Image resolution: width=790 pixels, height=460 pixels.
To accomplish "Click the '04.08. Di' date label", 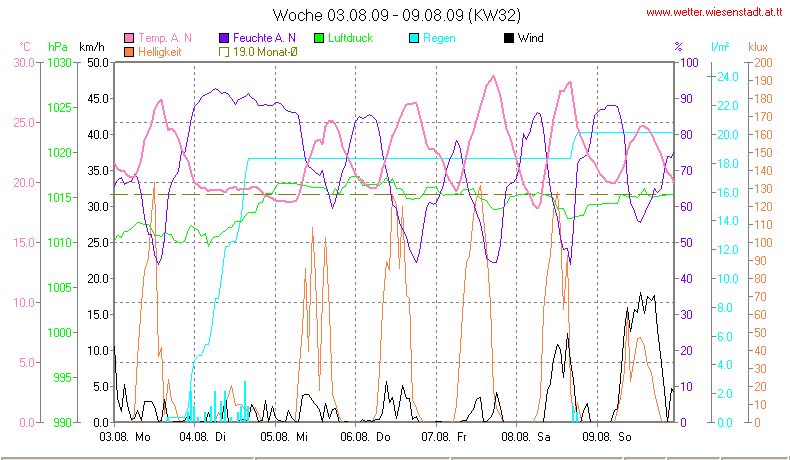I will 203,437.
